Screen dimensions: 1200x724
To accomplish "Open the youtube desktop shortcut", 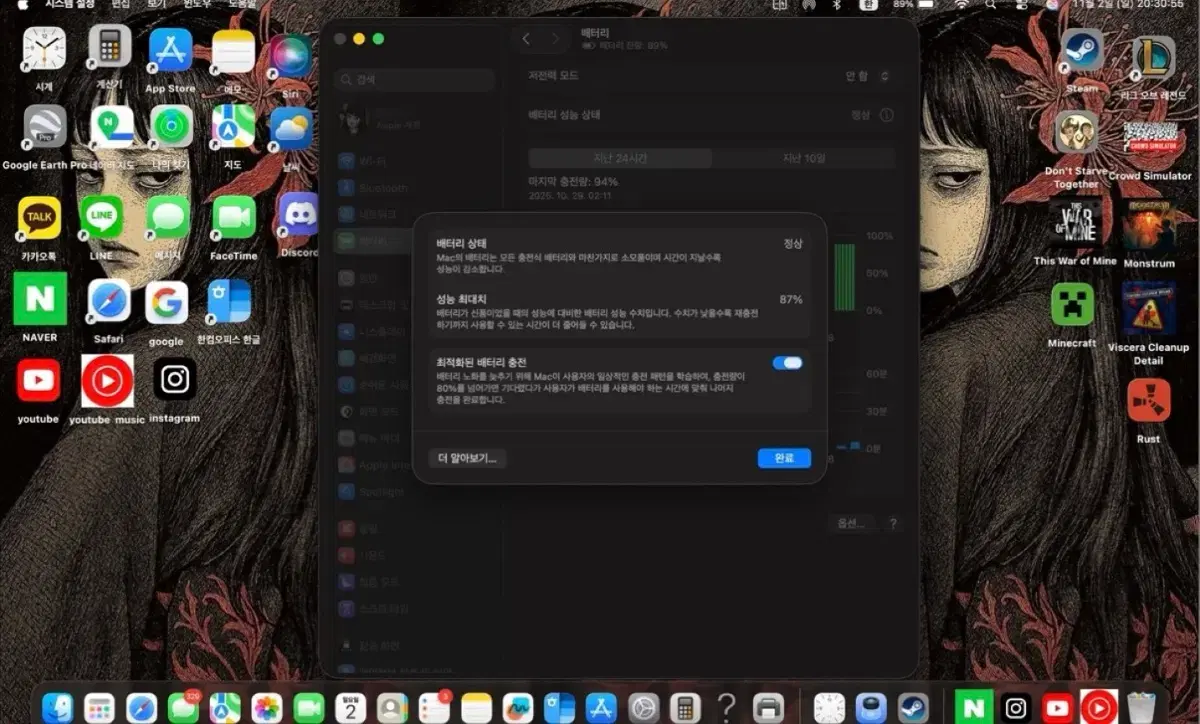I will 38,381.
